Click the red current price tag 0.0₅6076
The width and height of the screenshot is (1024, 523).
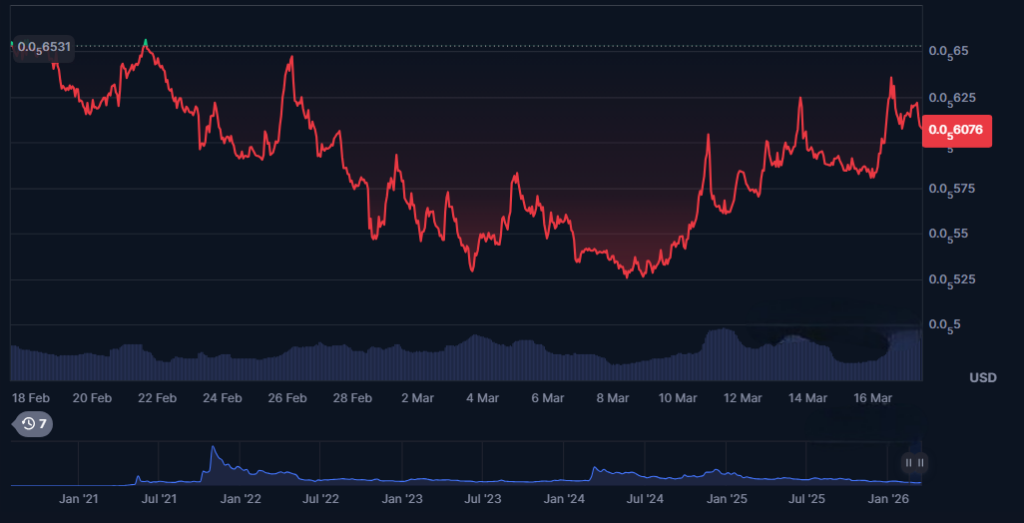point(958,129)
